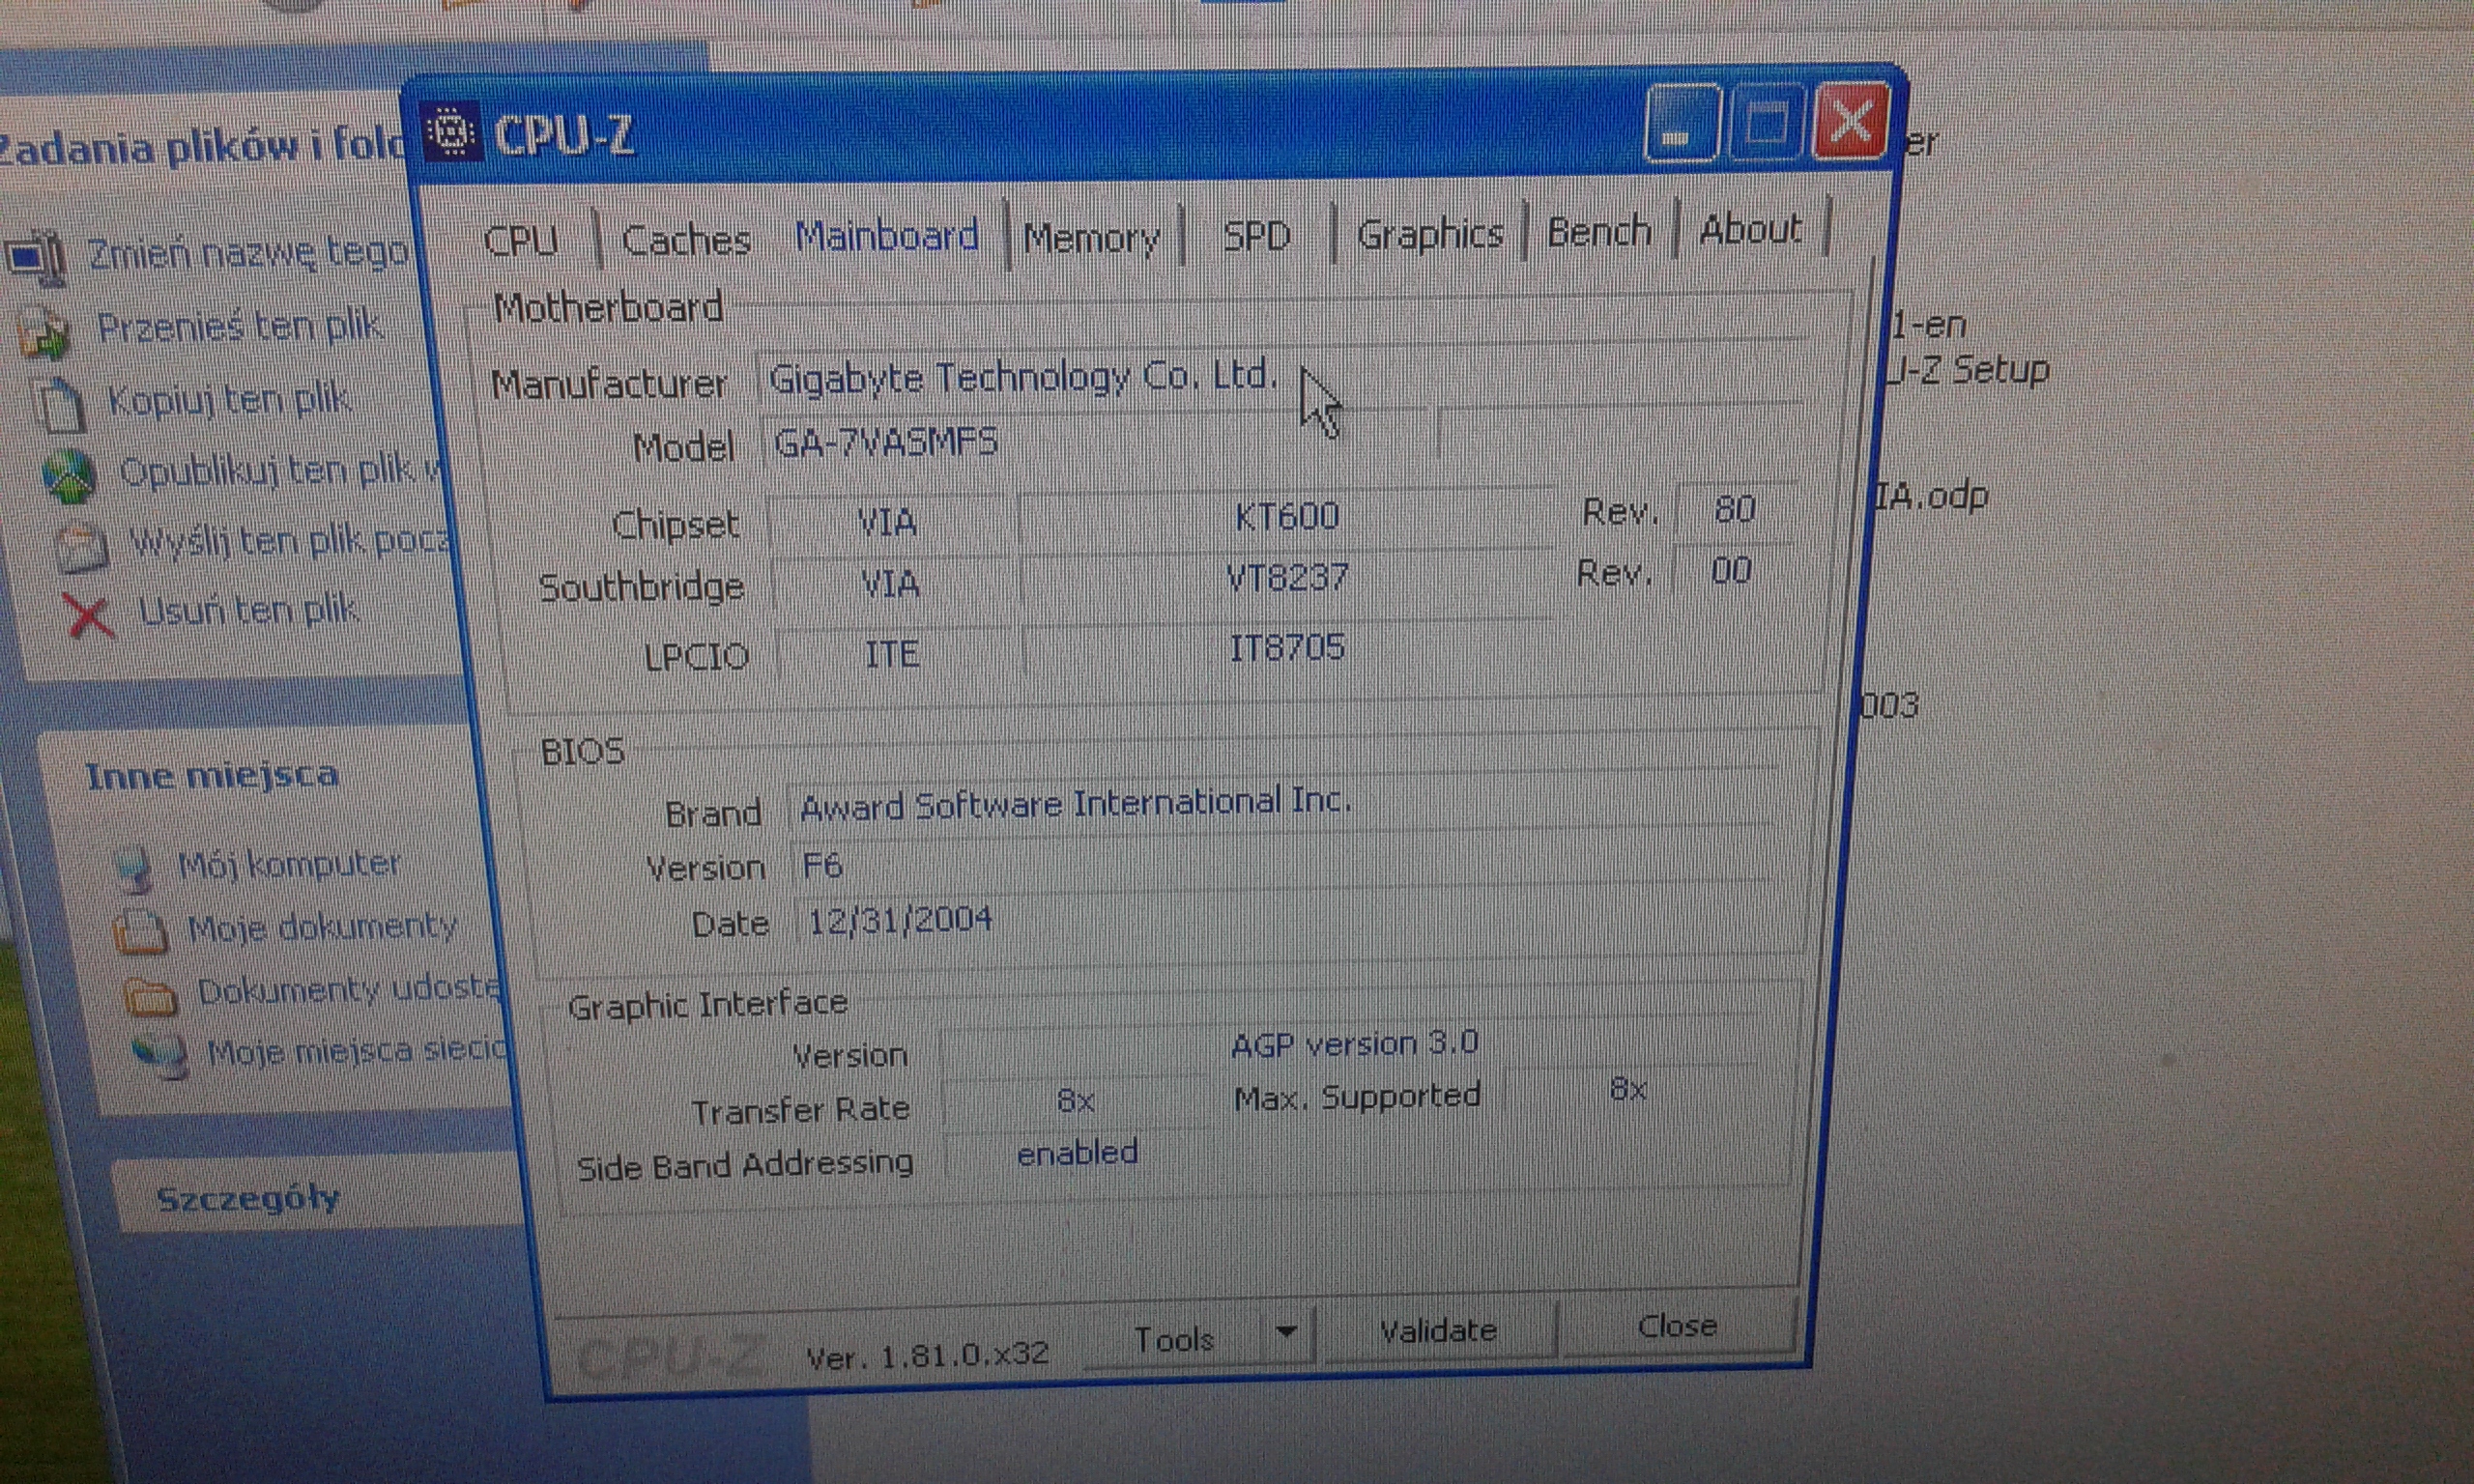Show the About tab
The image size is (2474, 1484).
click(x=1751, y=229)
